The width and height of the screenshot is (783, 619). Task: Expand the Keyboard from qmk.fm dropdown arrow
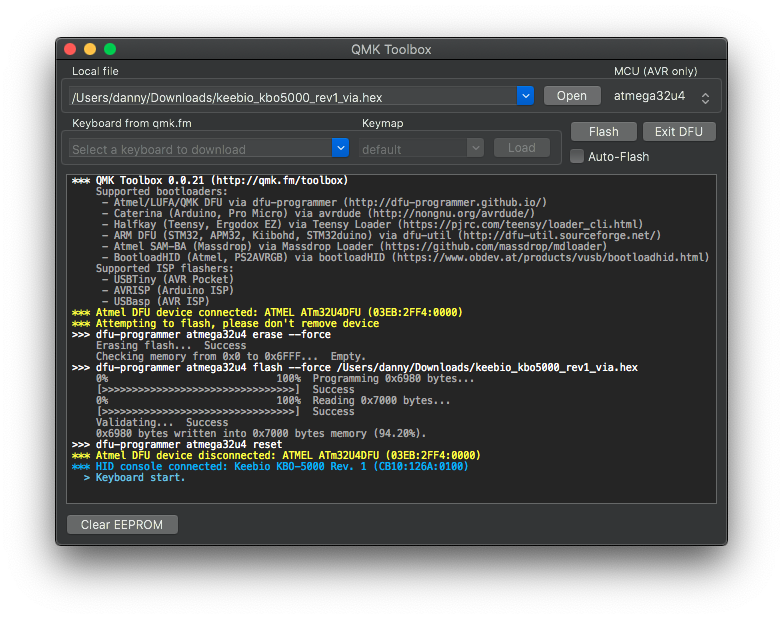click(340, 148)
